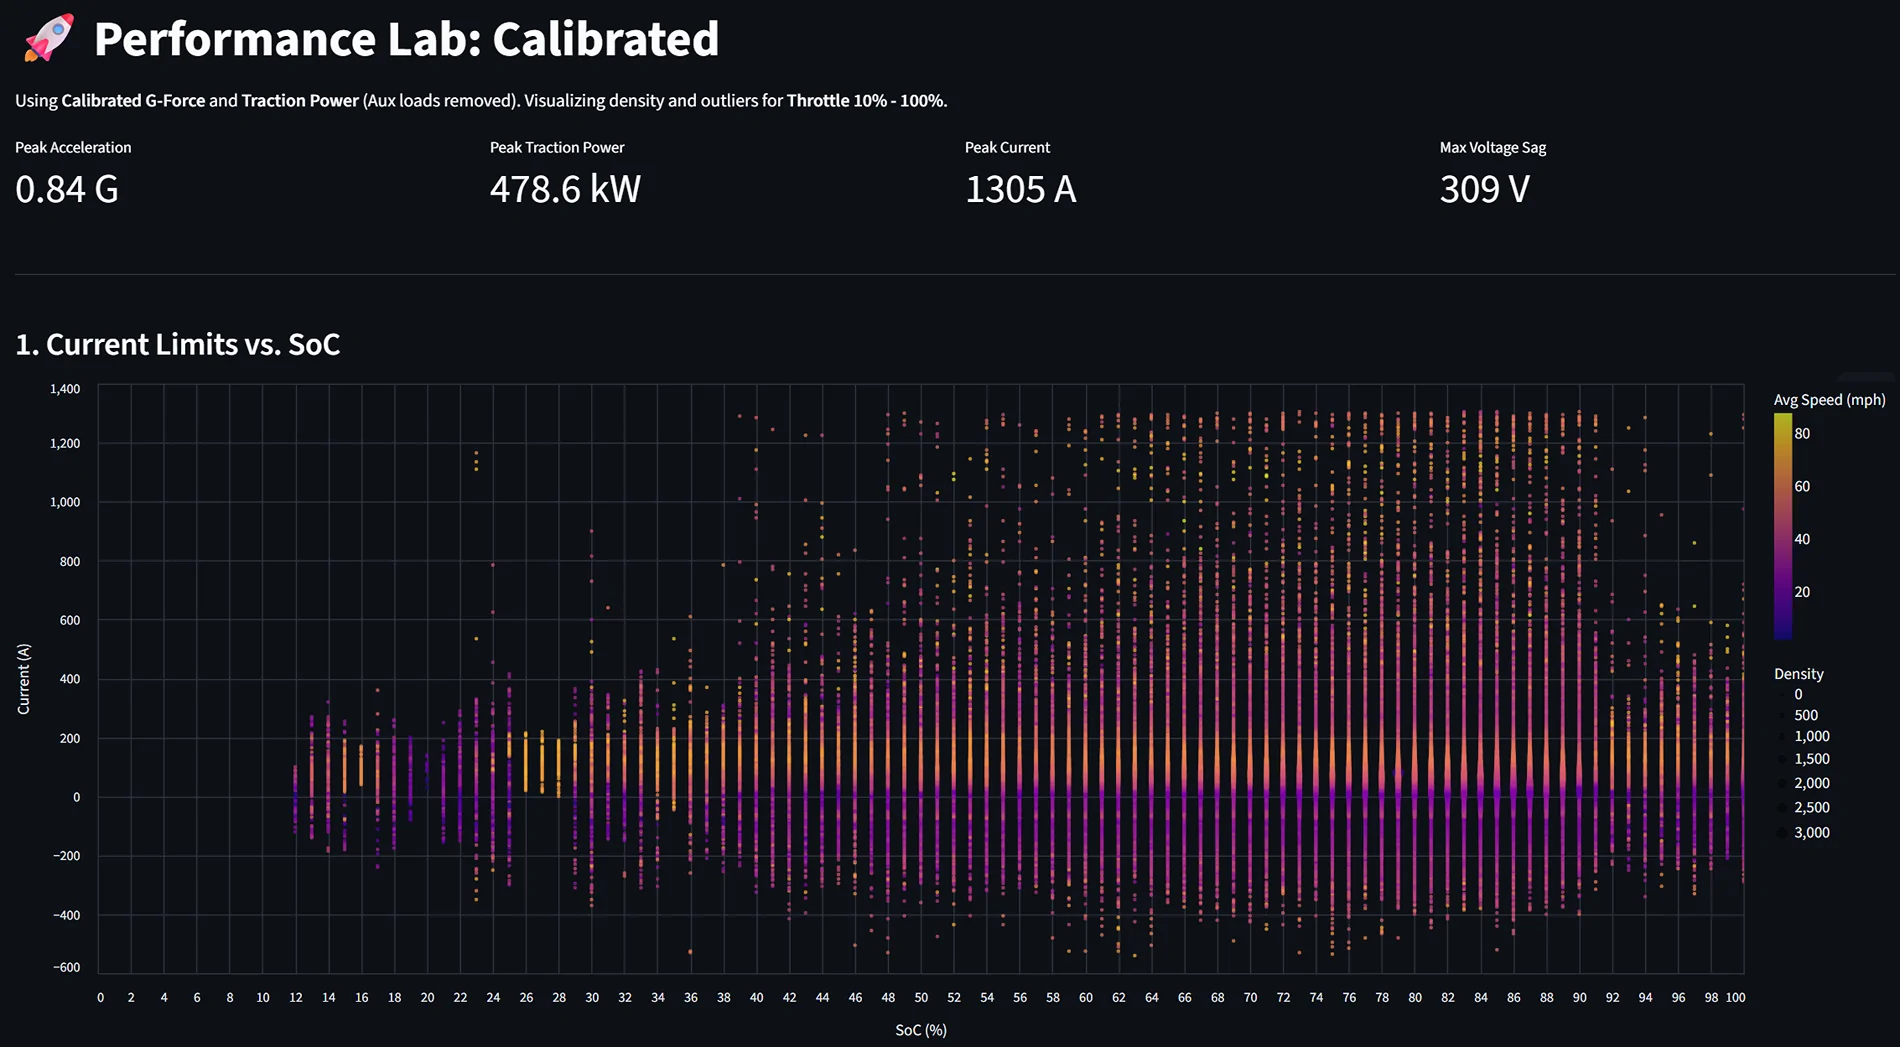This screenshot has height=1047, width=1900.
Task: Click the Max Voltage Sag 309 V metric
Action: click(x=1483, y=189)
